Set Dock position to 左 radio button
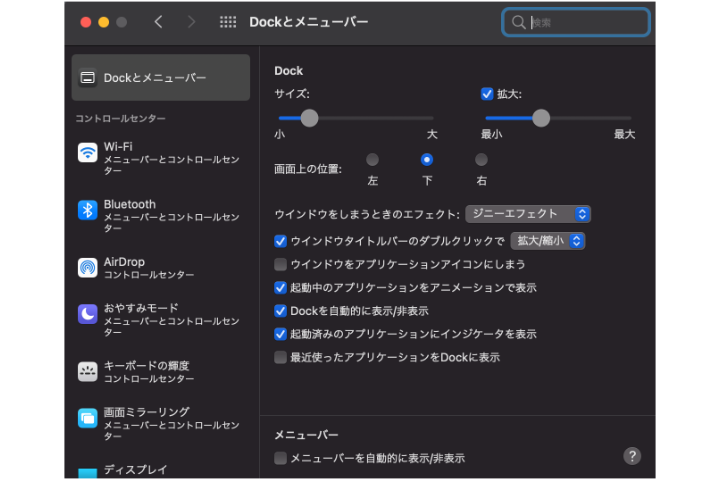Viewport: 720px width, 480px height. click(x=372, y=160)
